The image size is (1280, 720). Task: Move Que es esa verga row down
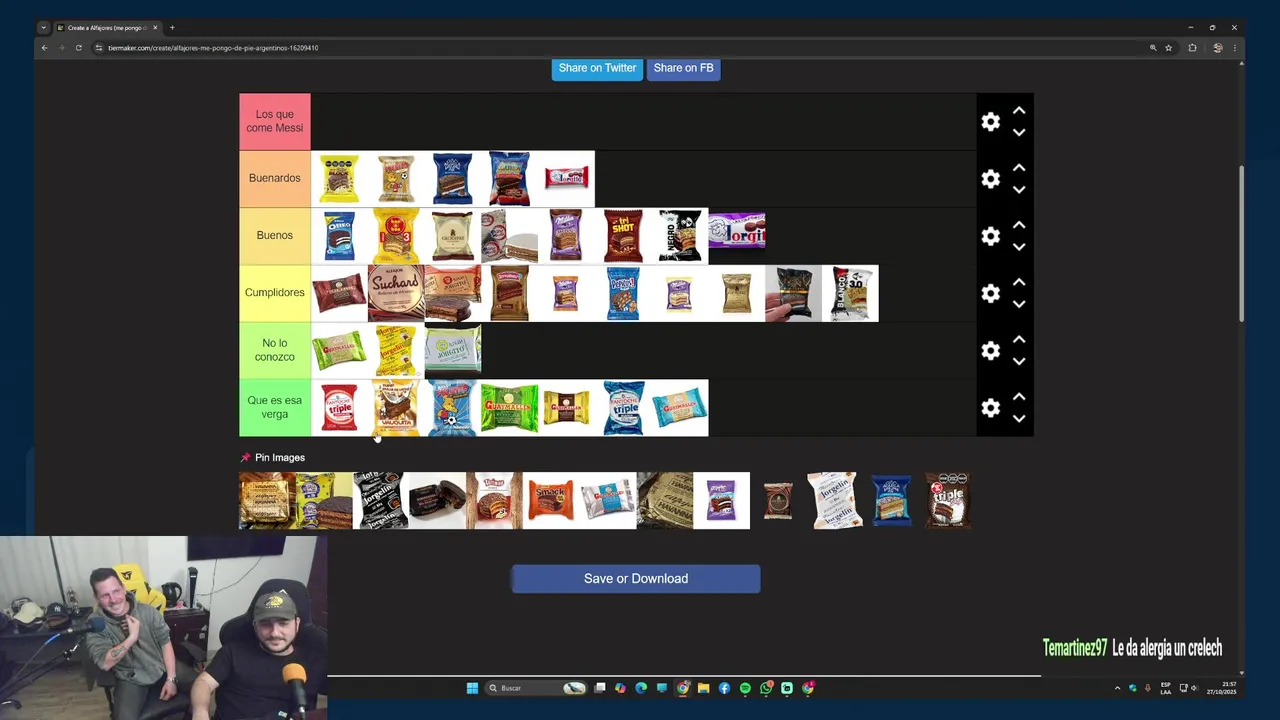1018,418
